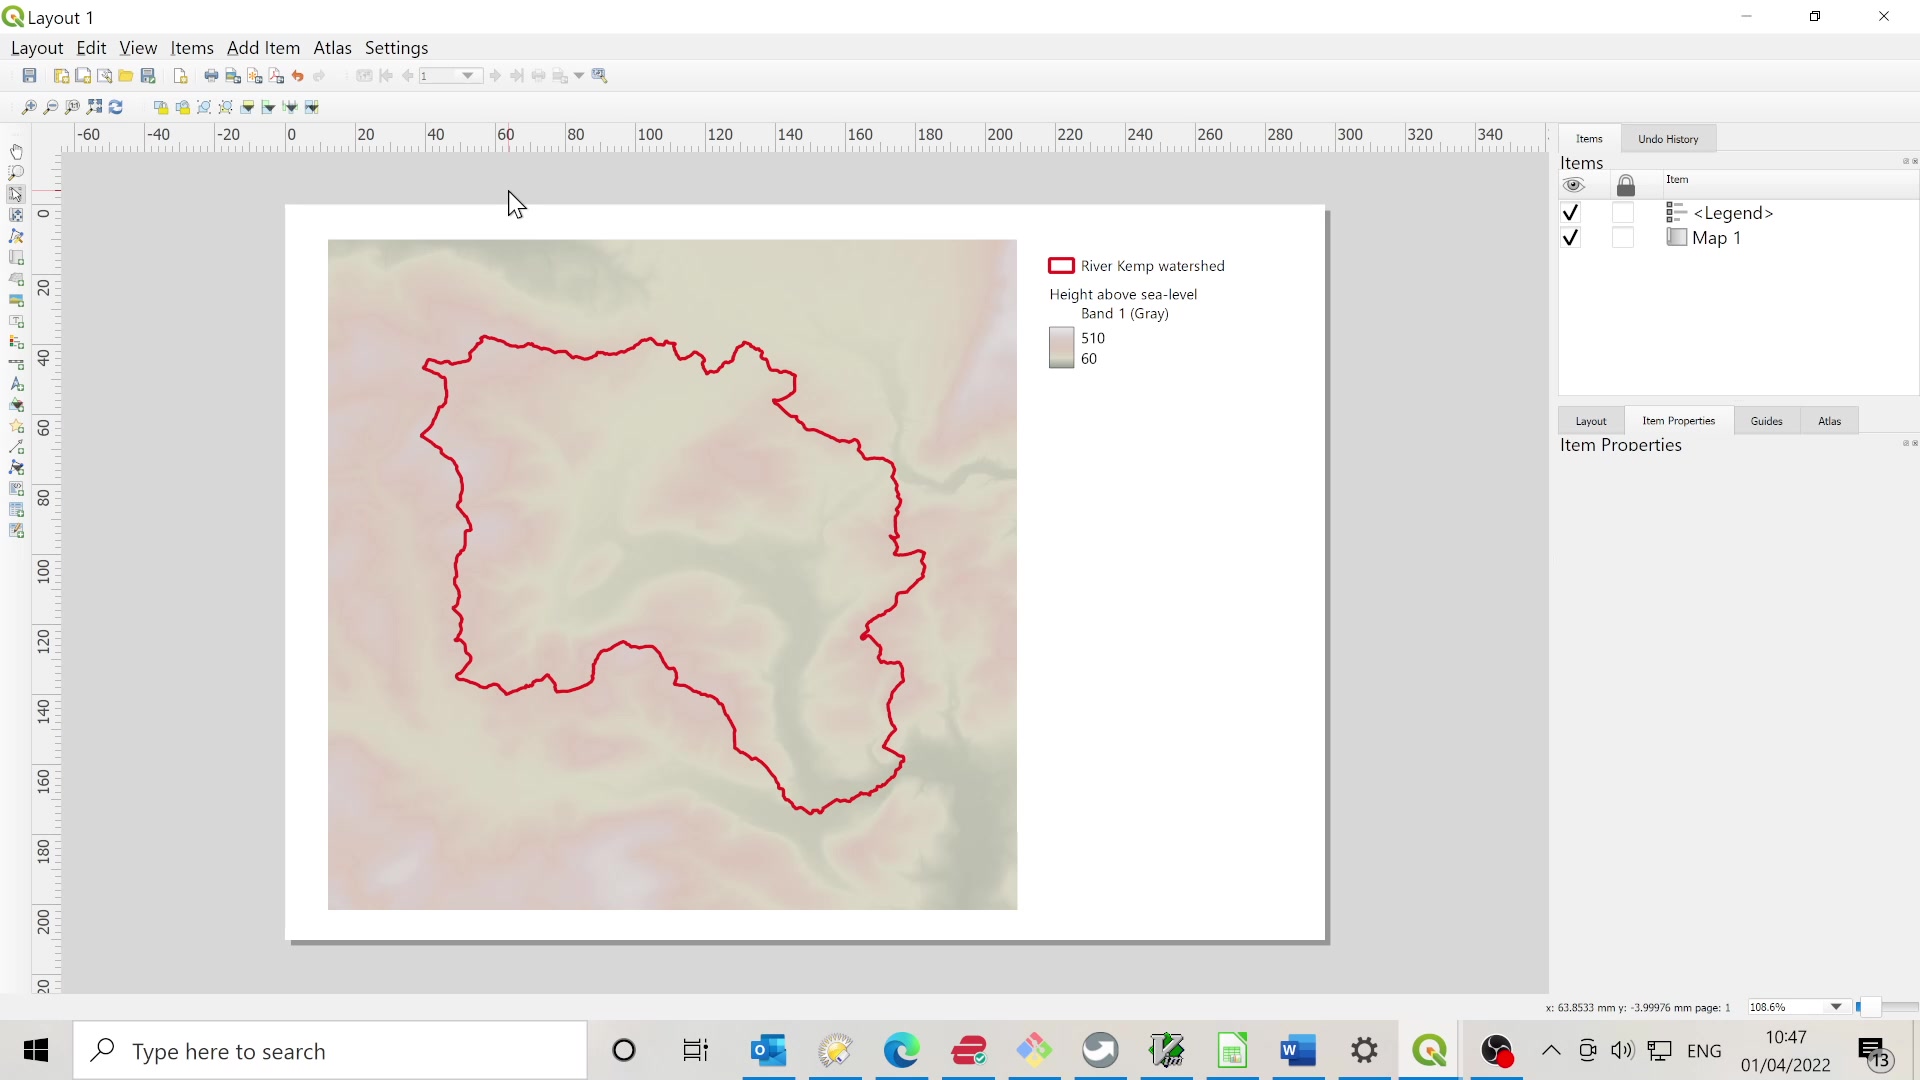Select the Pan Layout hand tool
Screen dimensions: 1920x1080
pyautogui.click(x=16, y=152)
